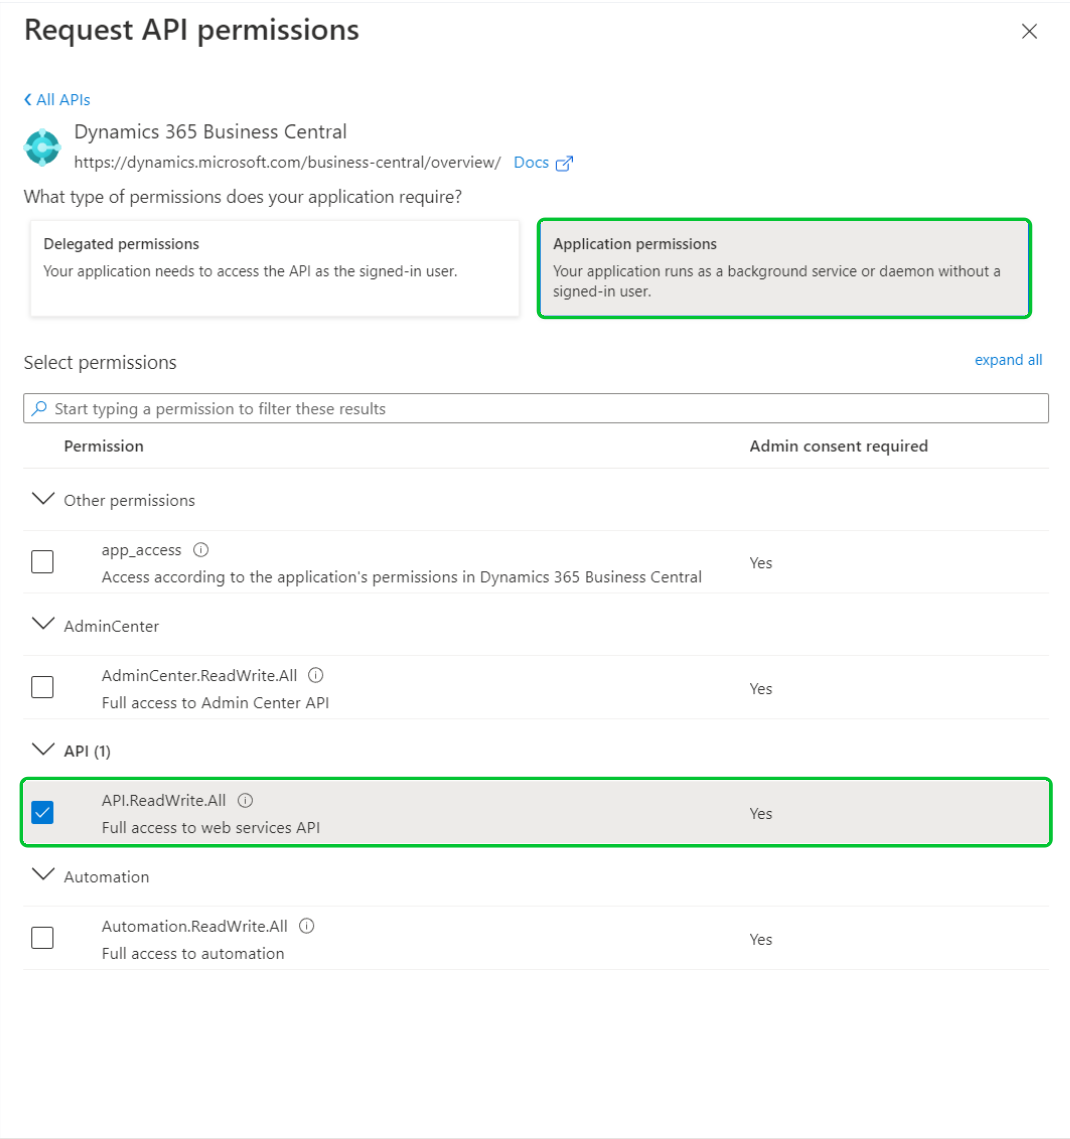Collapse the API (1) permissions group

(42, 749)
